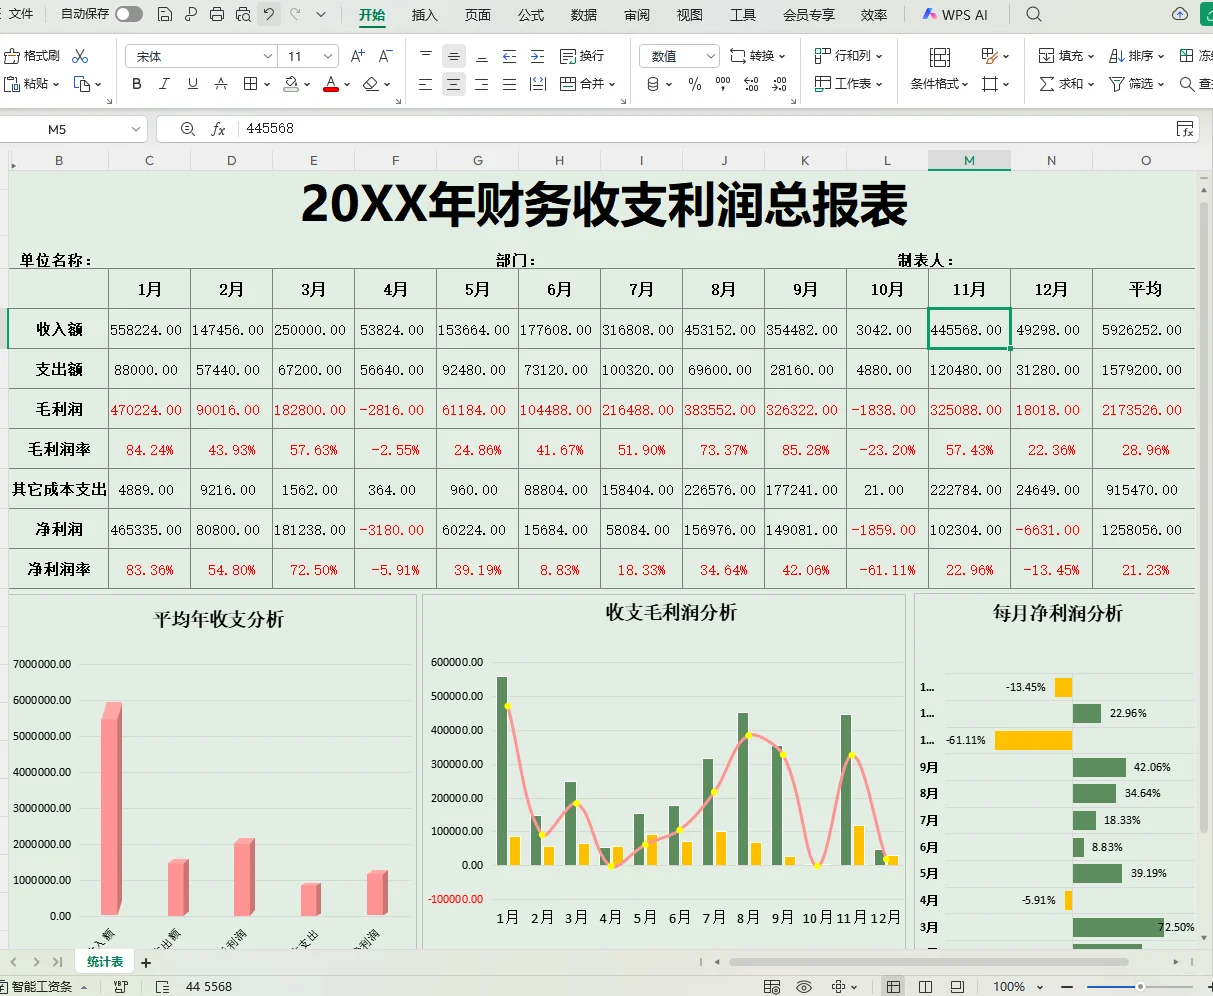The height and width of the screenshot is (996, 1213).
Task: Open the number format dropdown 数值
Action: click(x=711, y=56)
